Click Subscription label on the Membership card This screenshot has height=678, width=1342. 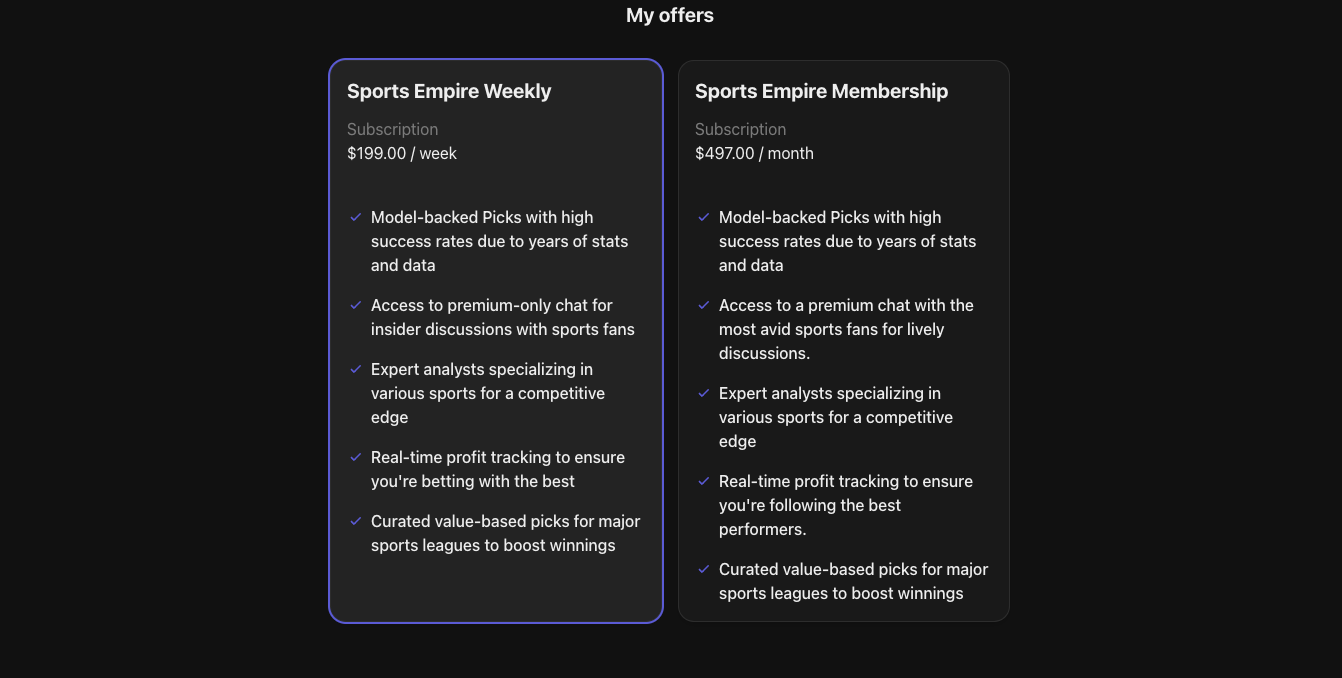(740, 129)
